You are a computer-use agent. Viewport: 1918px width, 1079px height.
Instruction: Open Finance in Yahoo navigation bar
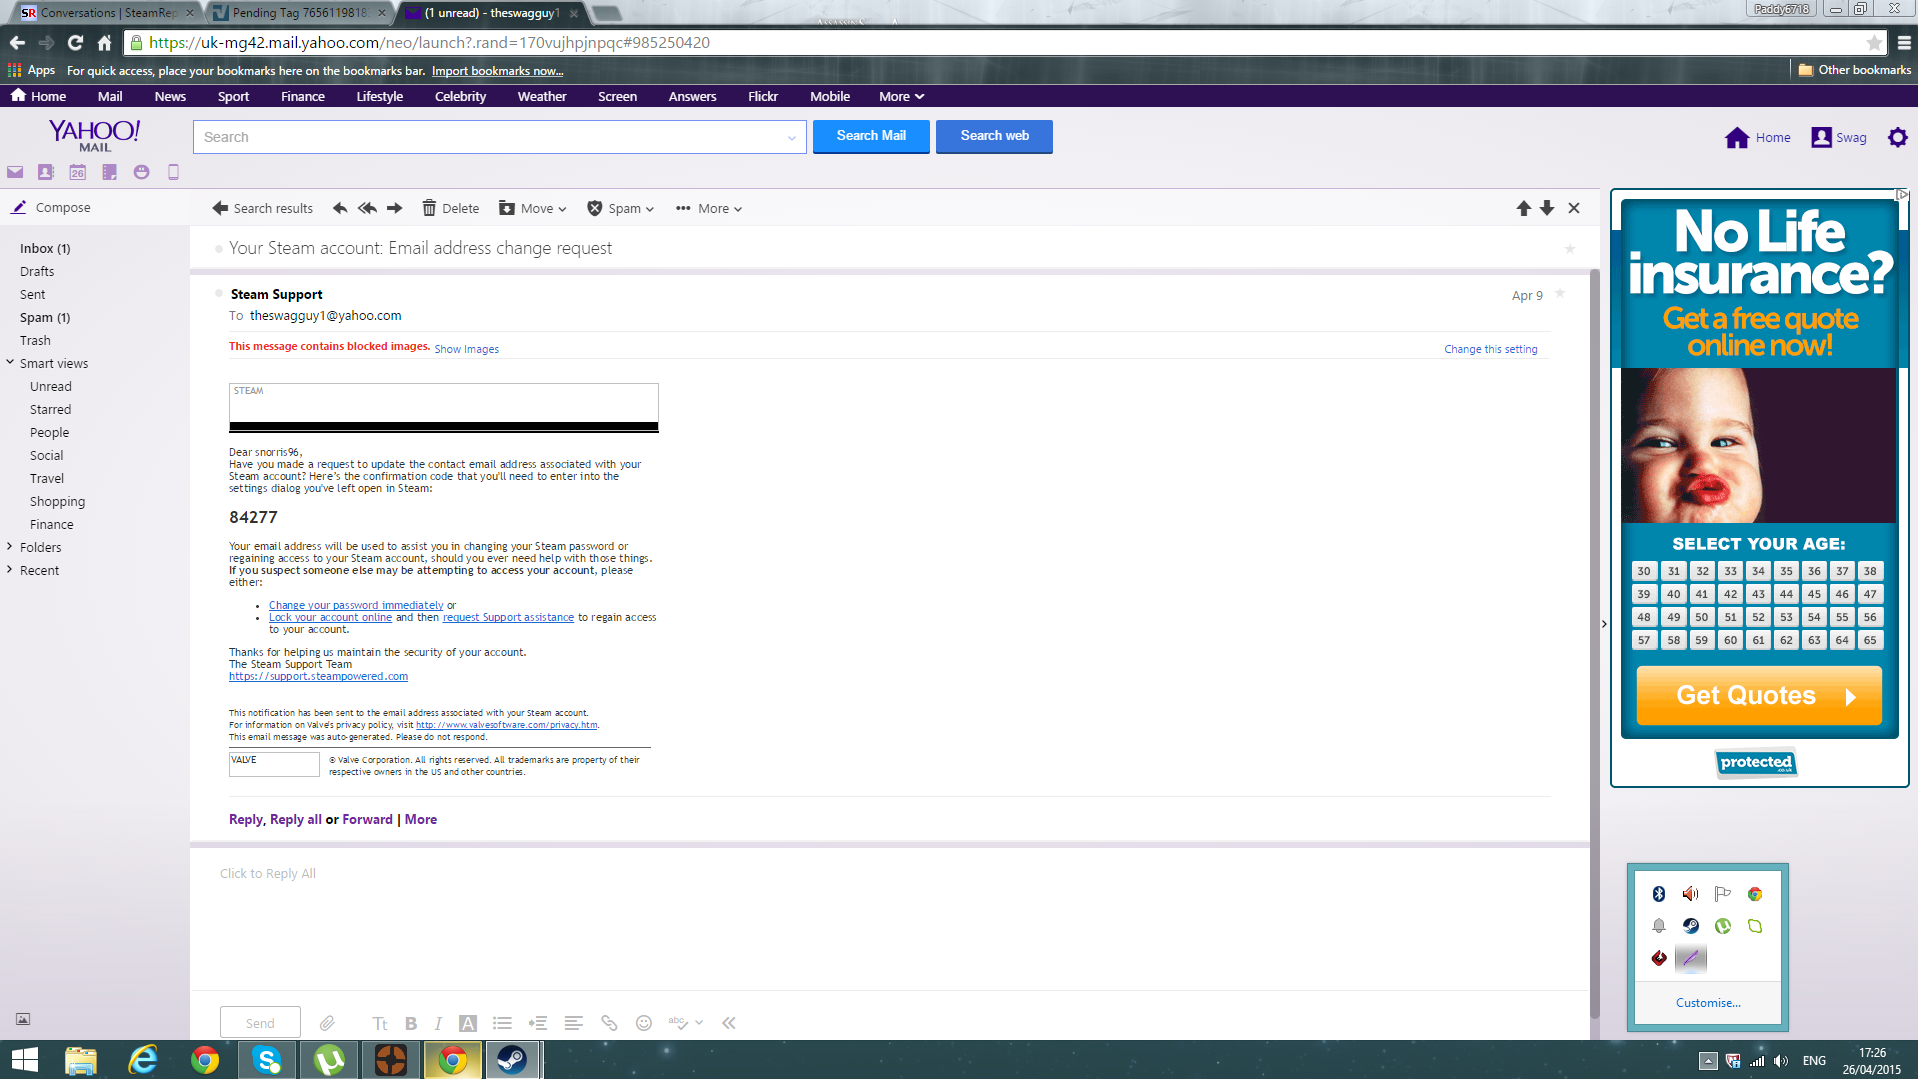(x=303, y=97)
